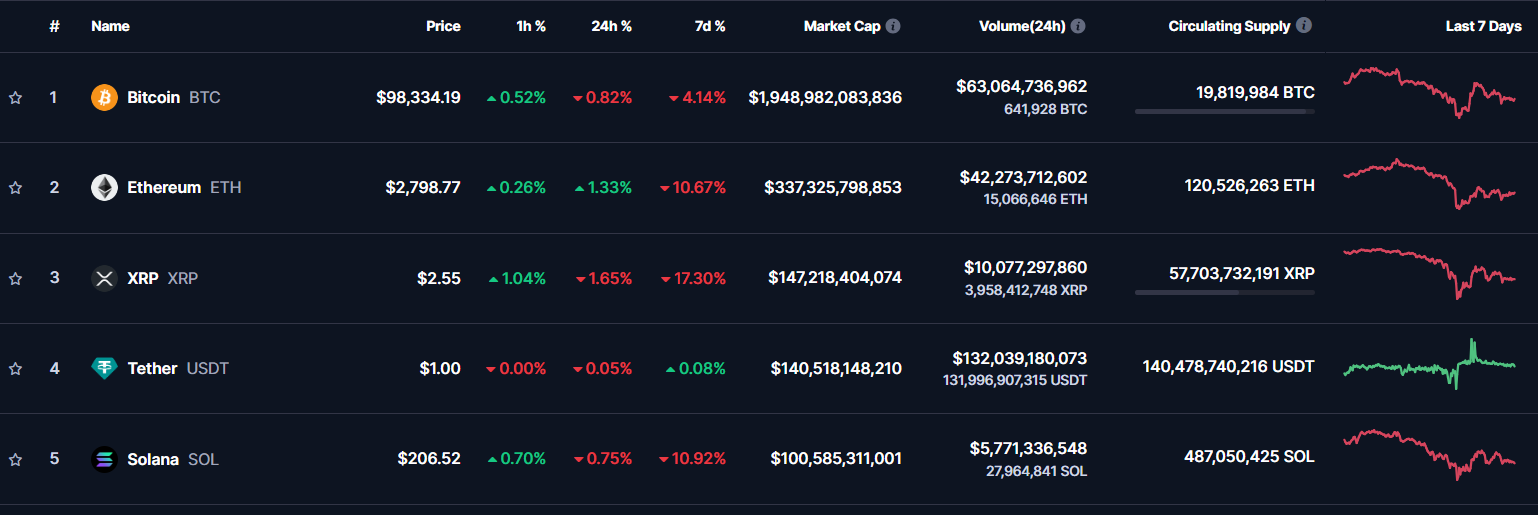Click Tether price $1.00

tap(440, 369)
